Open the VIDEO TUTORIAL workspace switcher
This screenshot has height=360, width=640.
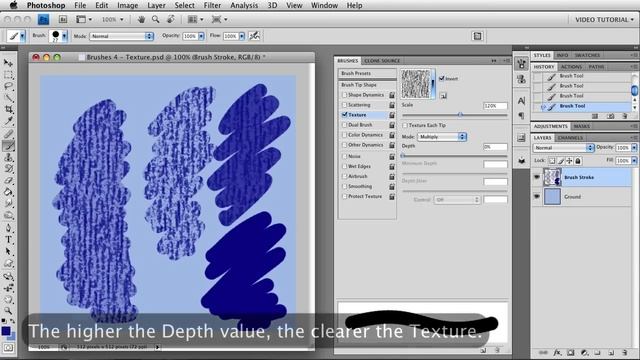coord(604,20)
